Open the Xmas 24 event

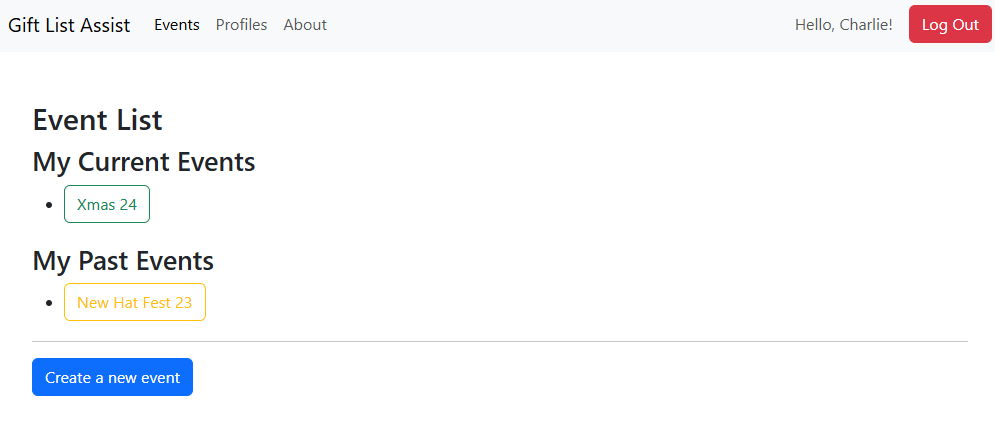107,204
